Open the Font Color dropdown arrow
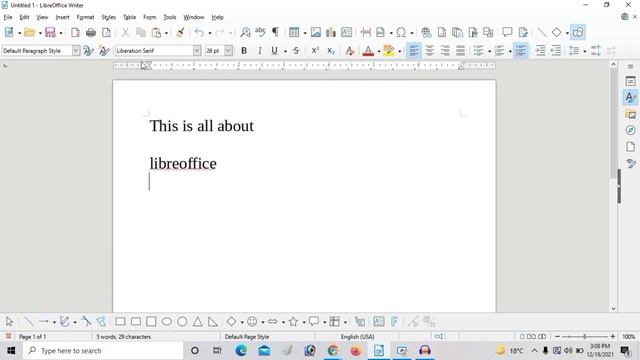Screen dimensions: 640x360 pos(378,51)
